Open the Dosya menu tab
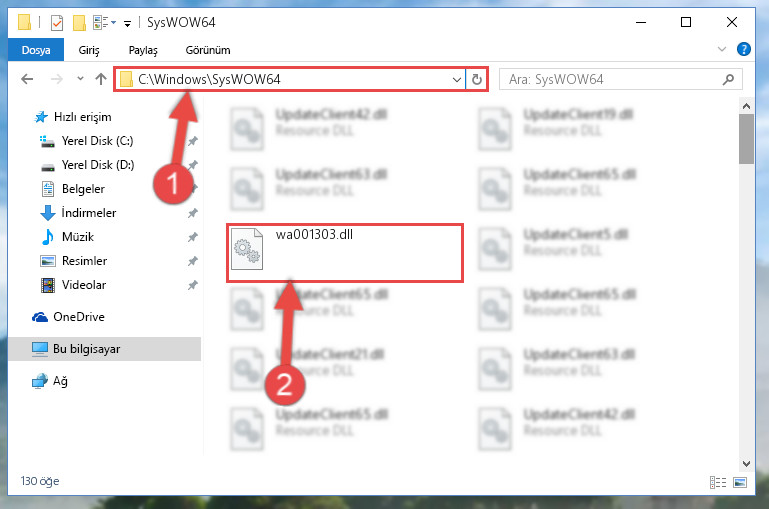 point(36,50)
